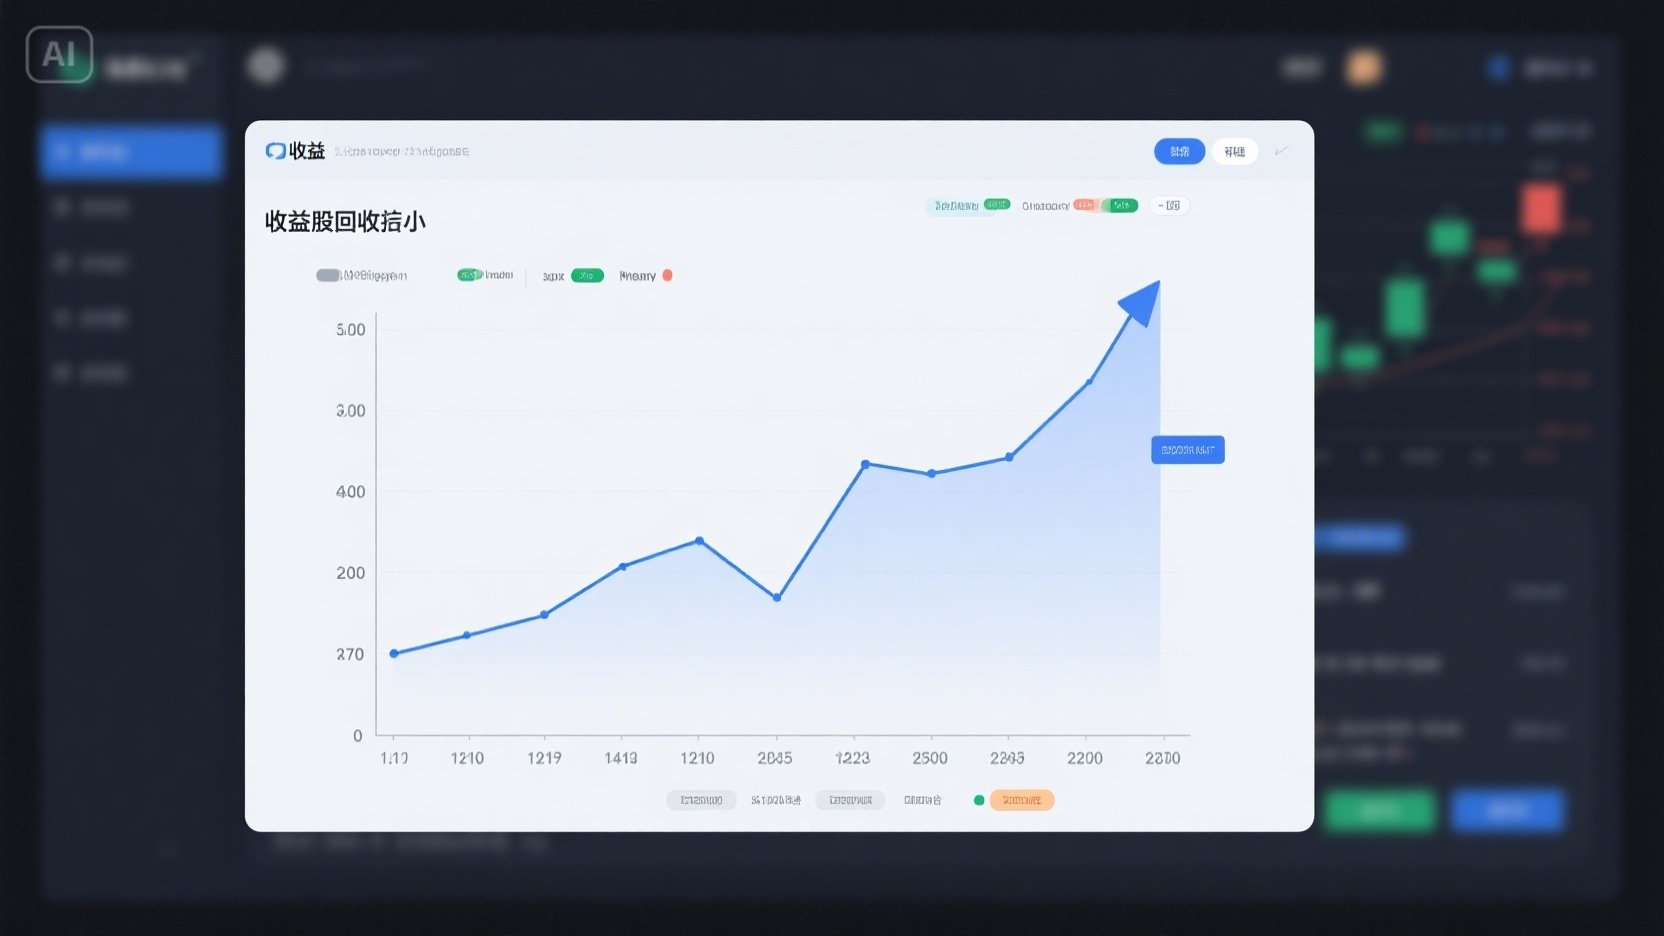Click the blue button in background bottom right
This screenshot has width=1664, height=936.
point(1507,810)
